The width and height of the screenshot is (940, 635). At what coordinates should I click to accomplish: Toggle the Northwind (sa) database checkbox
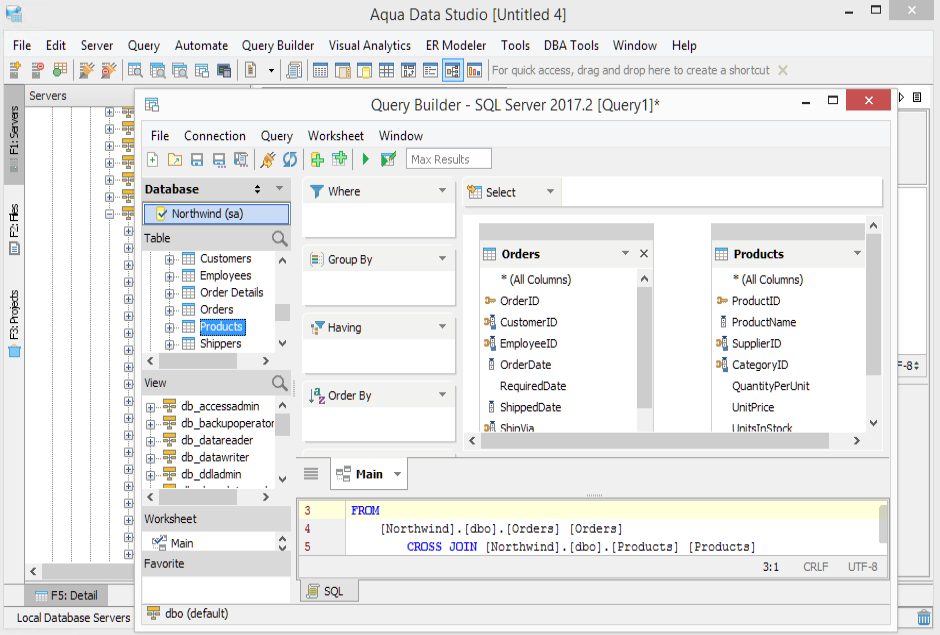click(162, 214)
